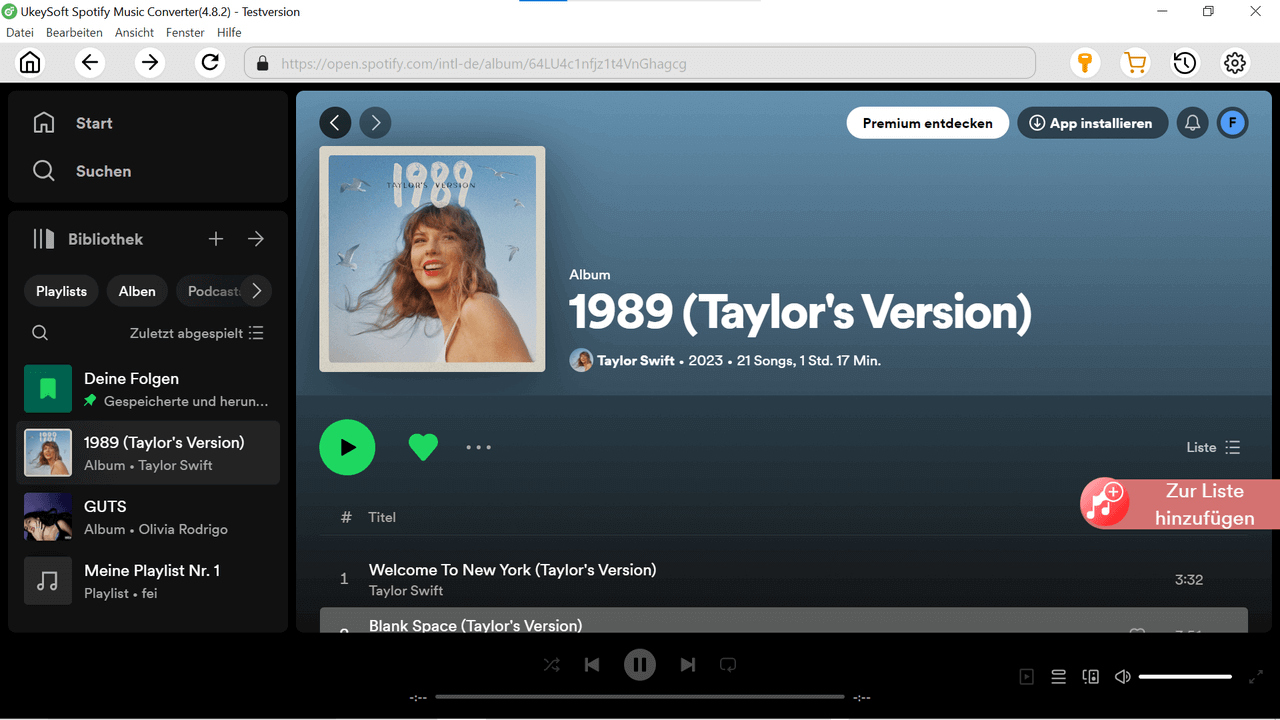This screenshot has height=720, width=1280.
Task: Filter library by Playlists chip
Action: (61, 291)
